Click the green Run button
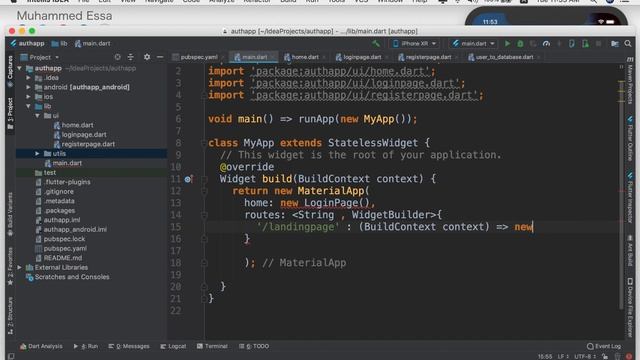Image resolution: width=640 pixels, height=360 pixels. (507, 43)
